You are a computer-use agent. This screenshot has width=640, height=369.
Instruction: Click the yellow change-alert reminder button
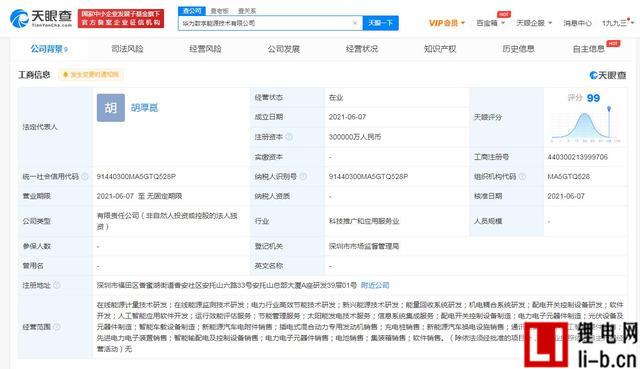[x=91, y=75]
